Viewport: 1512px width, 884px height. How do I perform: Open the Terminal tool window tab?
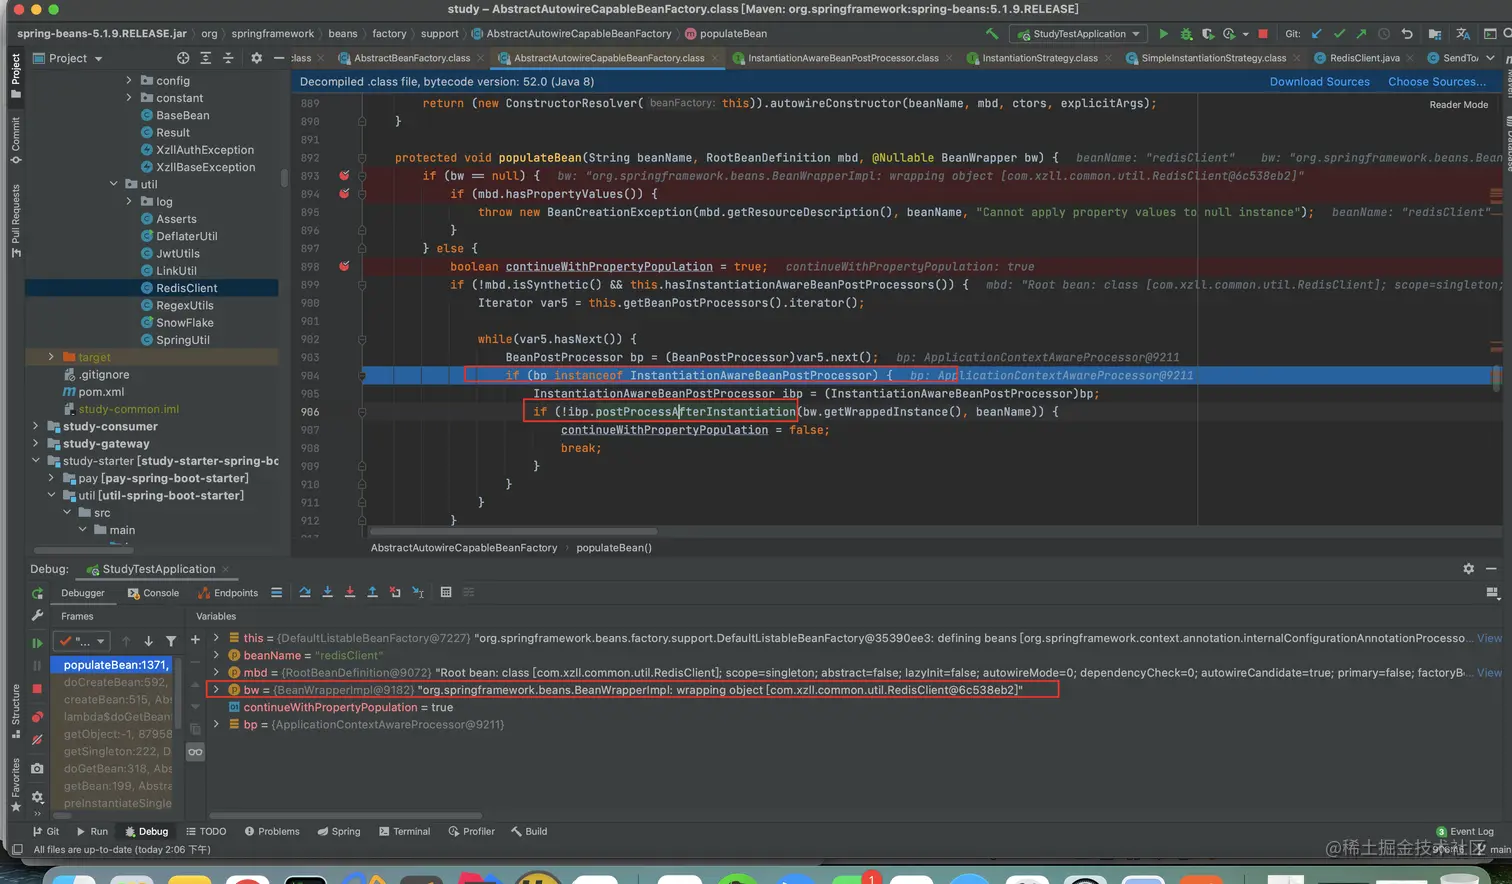point(404,831)
